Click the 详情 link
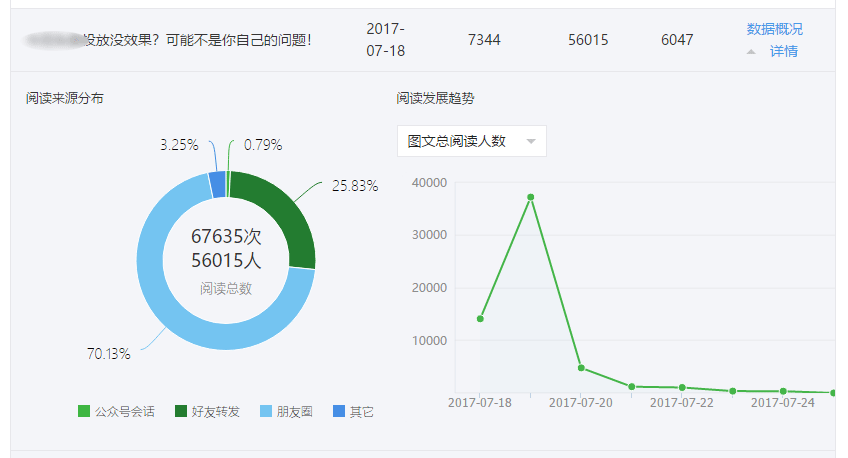This screenshot has width=848, height=458. (x=783, y=51)
